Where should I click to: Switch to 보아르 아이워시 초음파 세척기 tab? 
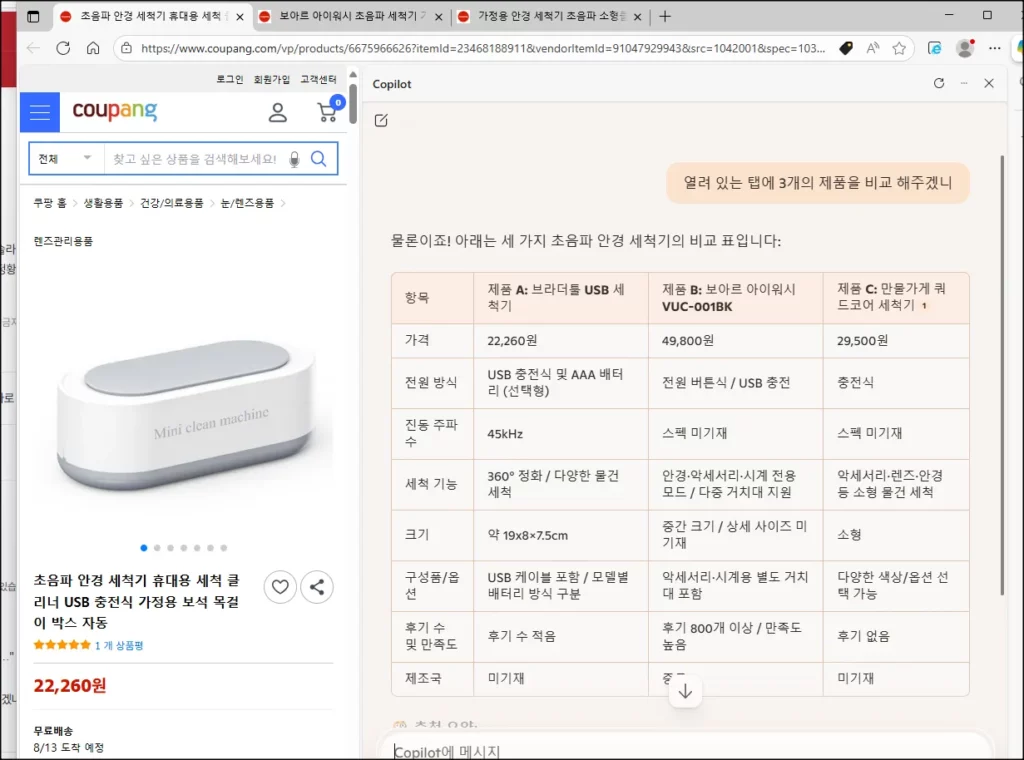[x=352, y=16]
